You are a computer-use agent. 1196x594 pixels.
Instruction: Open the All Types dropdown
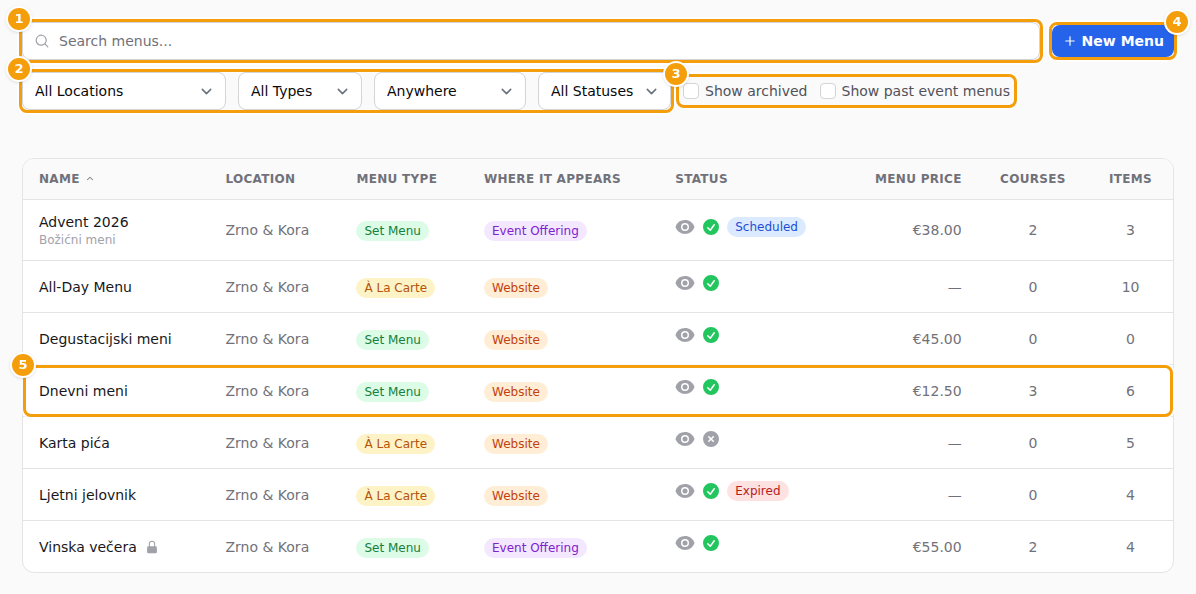pos(300,92)
